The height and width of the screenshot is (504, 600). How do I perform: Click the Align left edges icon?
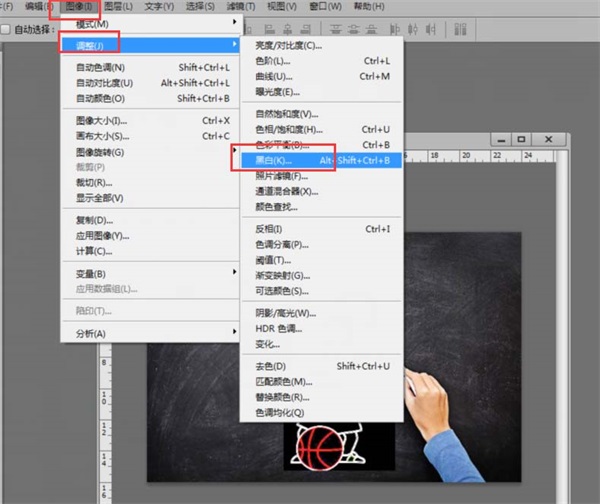click(x=270, y=29)
